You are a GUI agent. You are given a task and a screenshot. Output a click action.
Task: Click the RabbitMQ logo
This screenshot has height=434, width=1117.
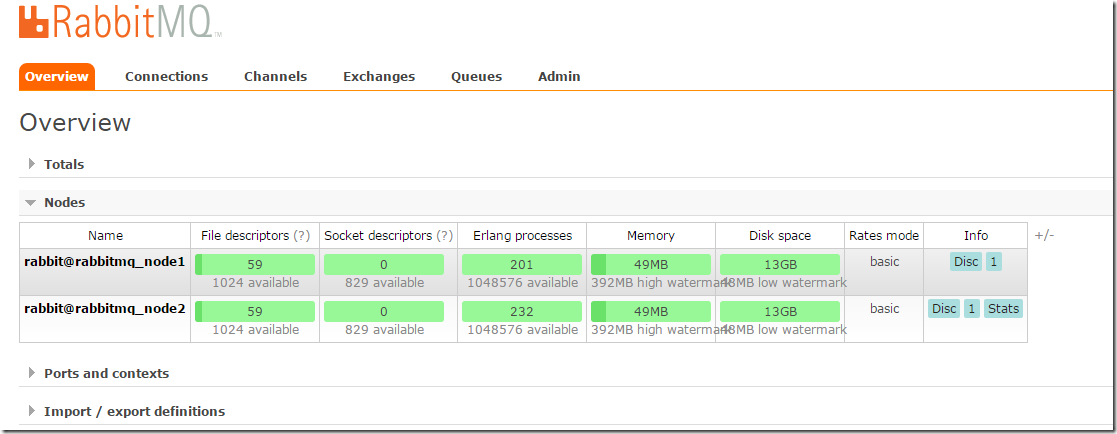[x=120, y=22]
